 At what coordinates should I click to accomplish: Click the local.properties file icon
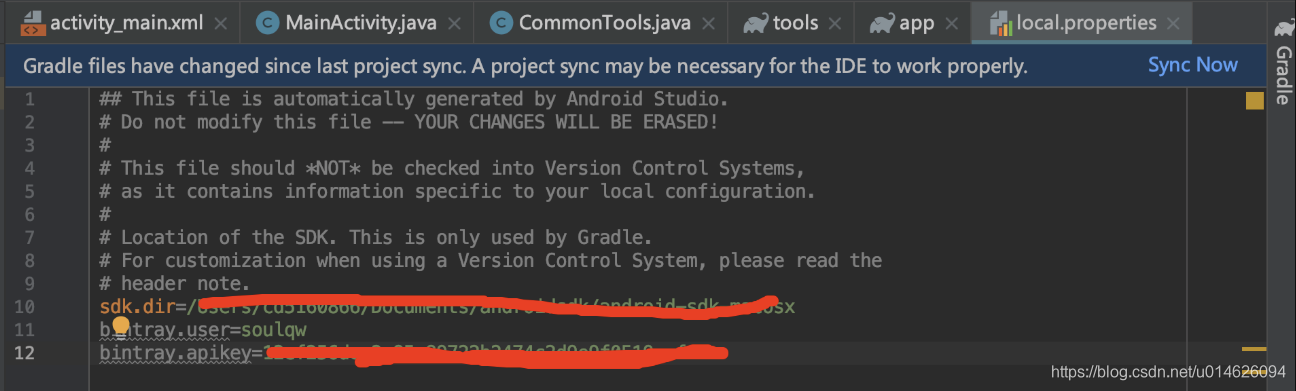point(999,23)
